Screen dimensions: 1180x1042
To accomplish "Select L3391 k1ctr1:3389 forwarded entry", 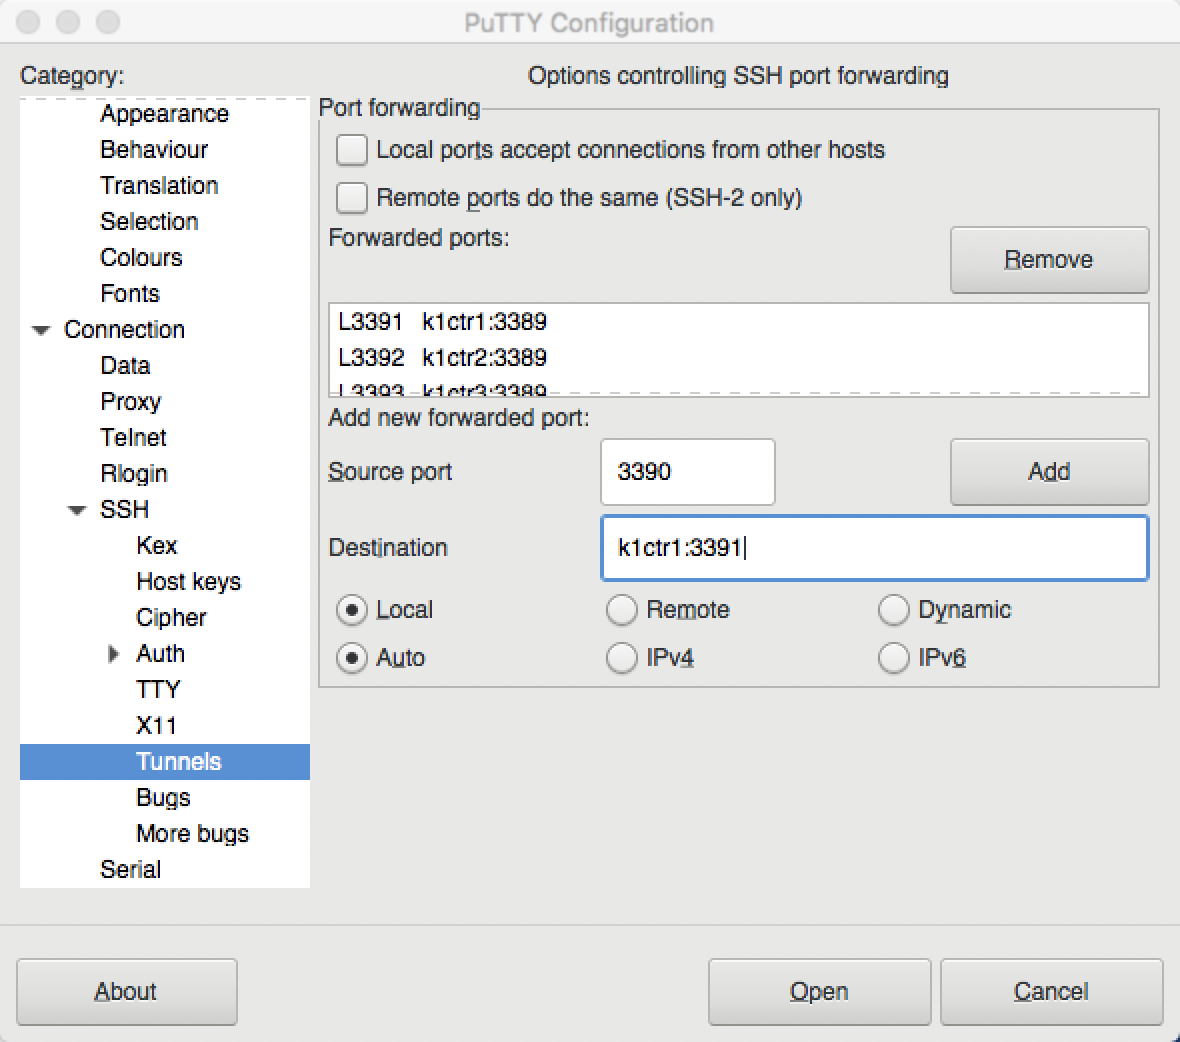I will pos(443,322).
